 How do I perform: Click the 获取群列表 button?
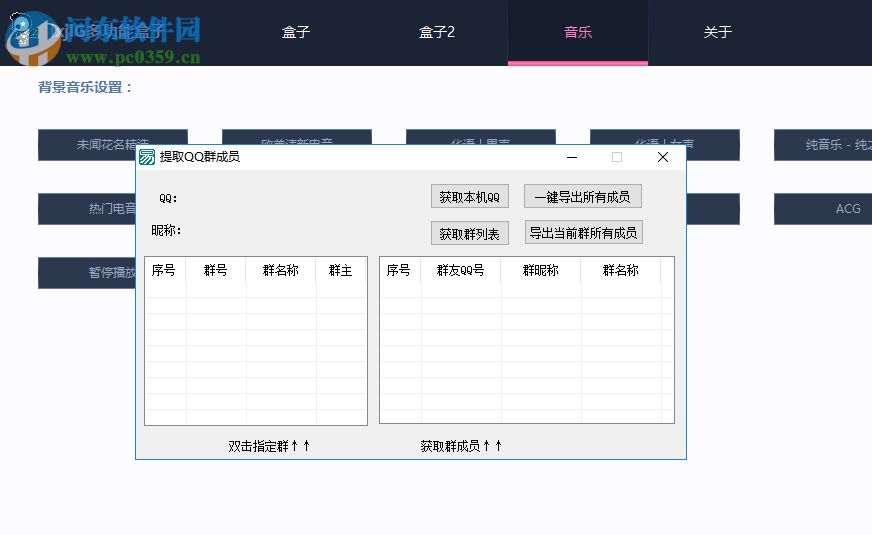[x=470, y=234]
